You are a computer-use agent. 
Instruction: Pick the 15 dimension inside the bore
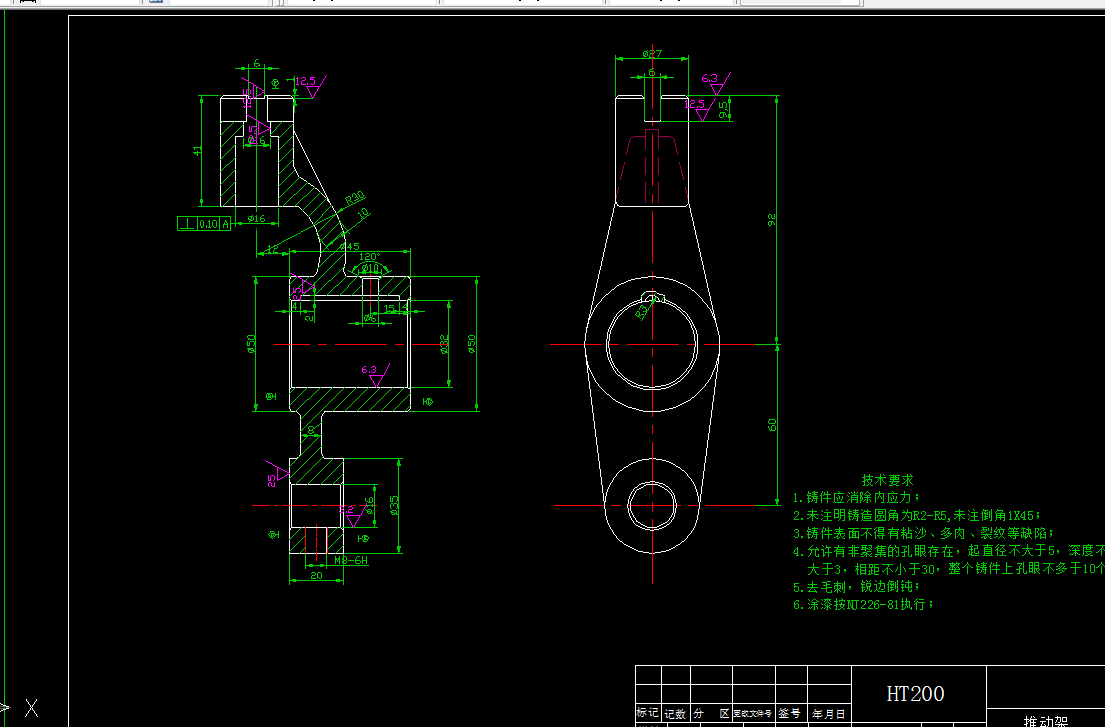389,309
